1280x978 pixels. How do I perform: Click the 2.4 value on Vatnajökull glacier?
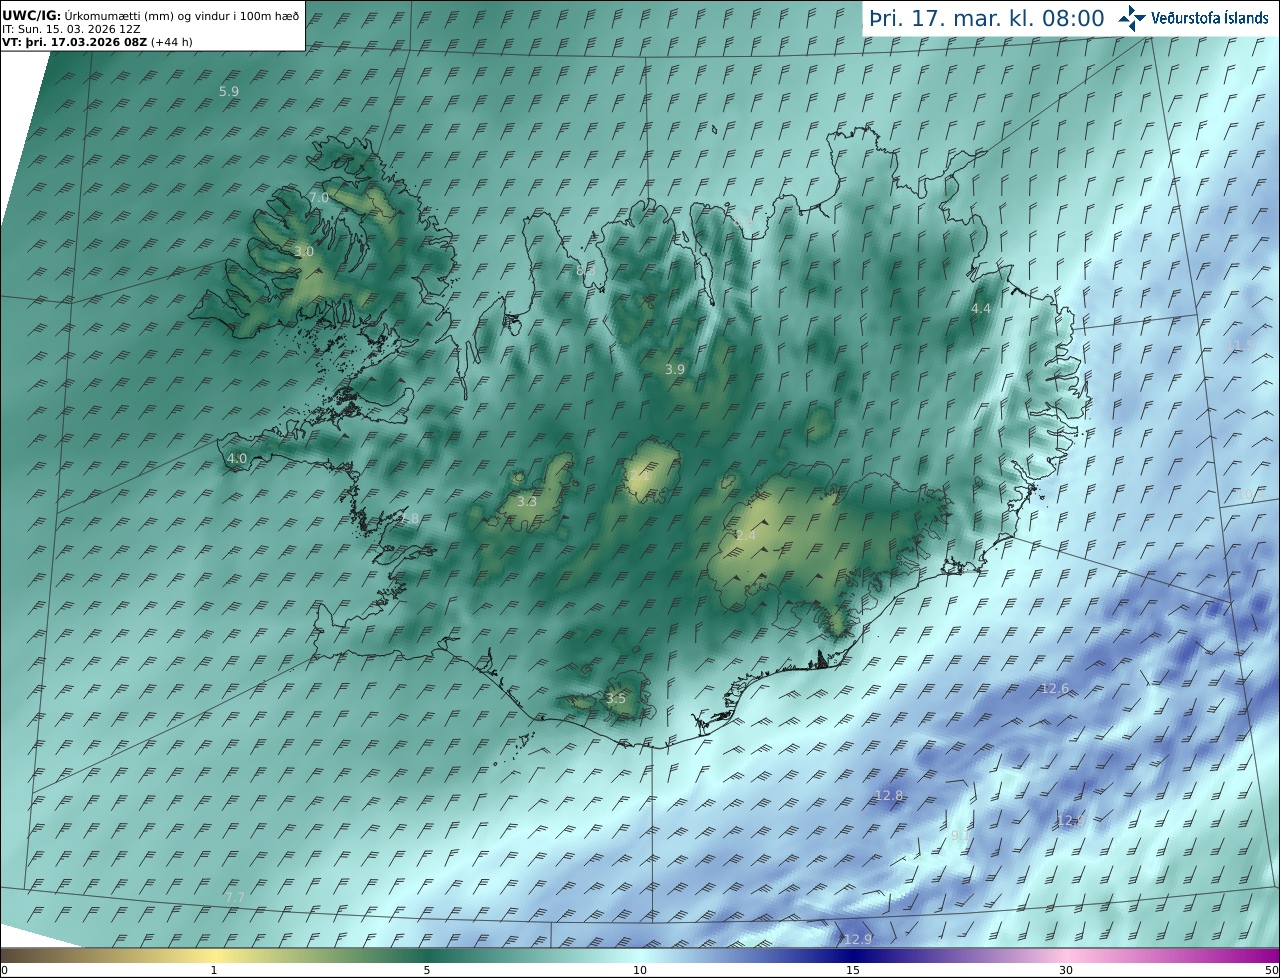pos(746,536)
